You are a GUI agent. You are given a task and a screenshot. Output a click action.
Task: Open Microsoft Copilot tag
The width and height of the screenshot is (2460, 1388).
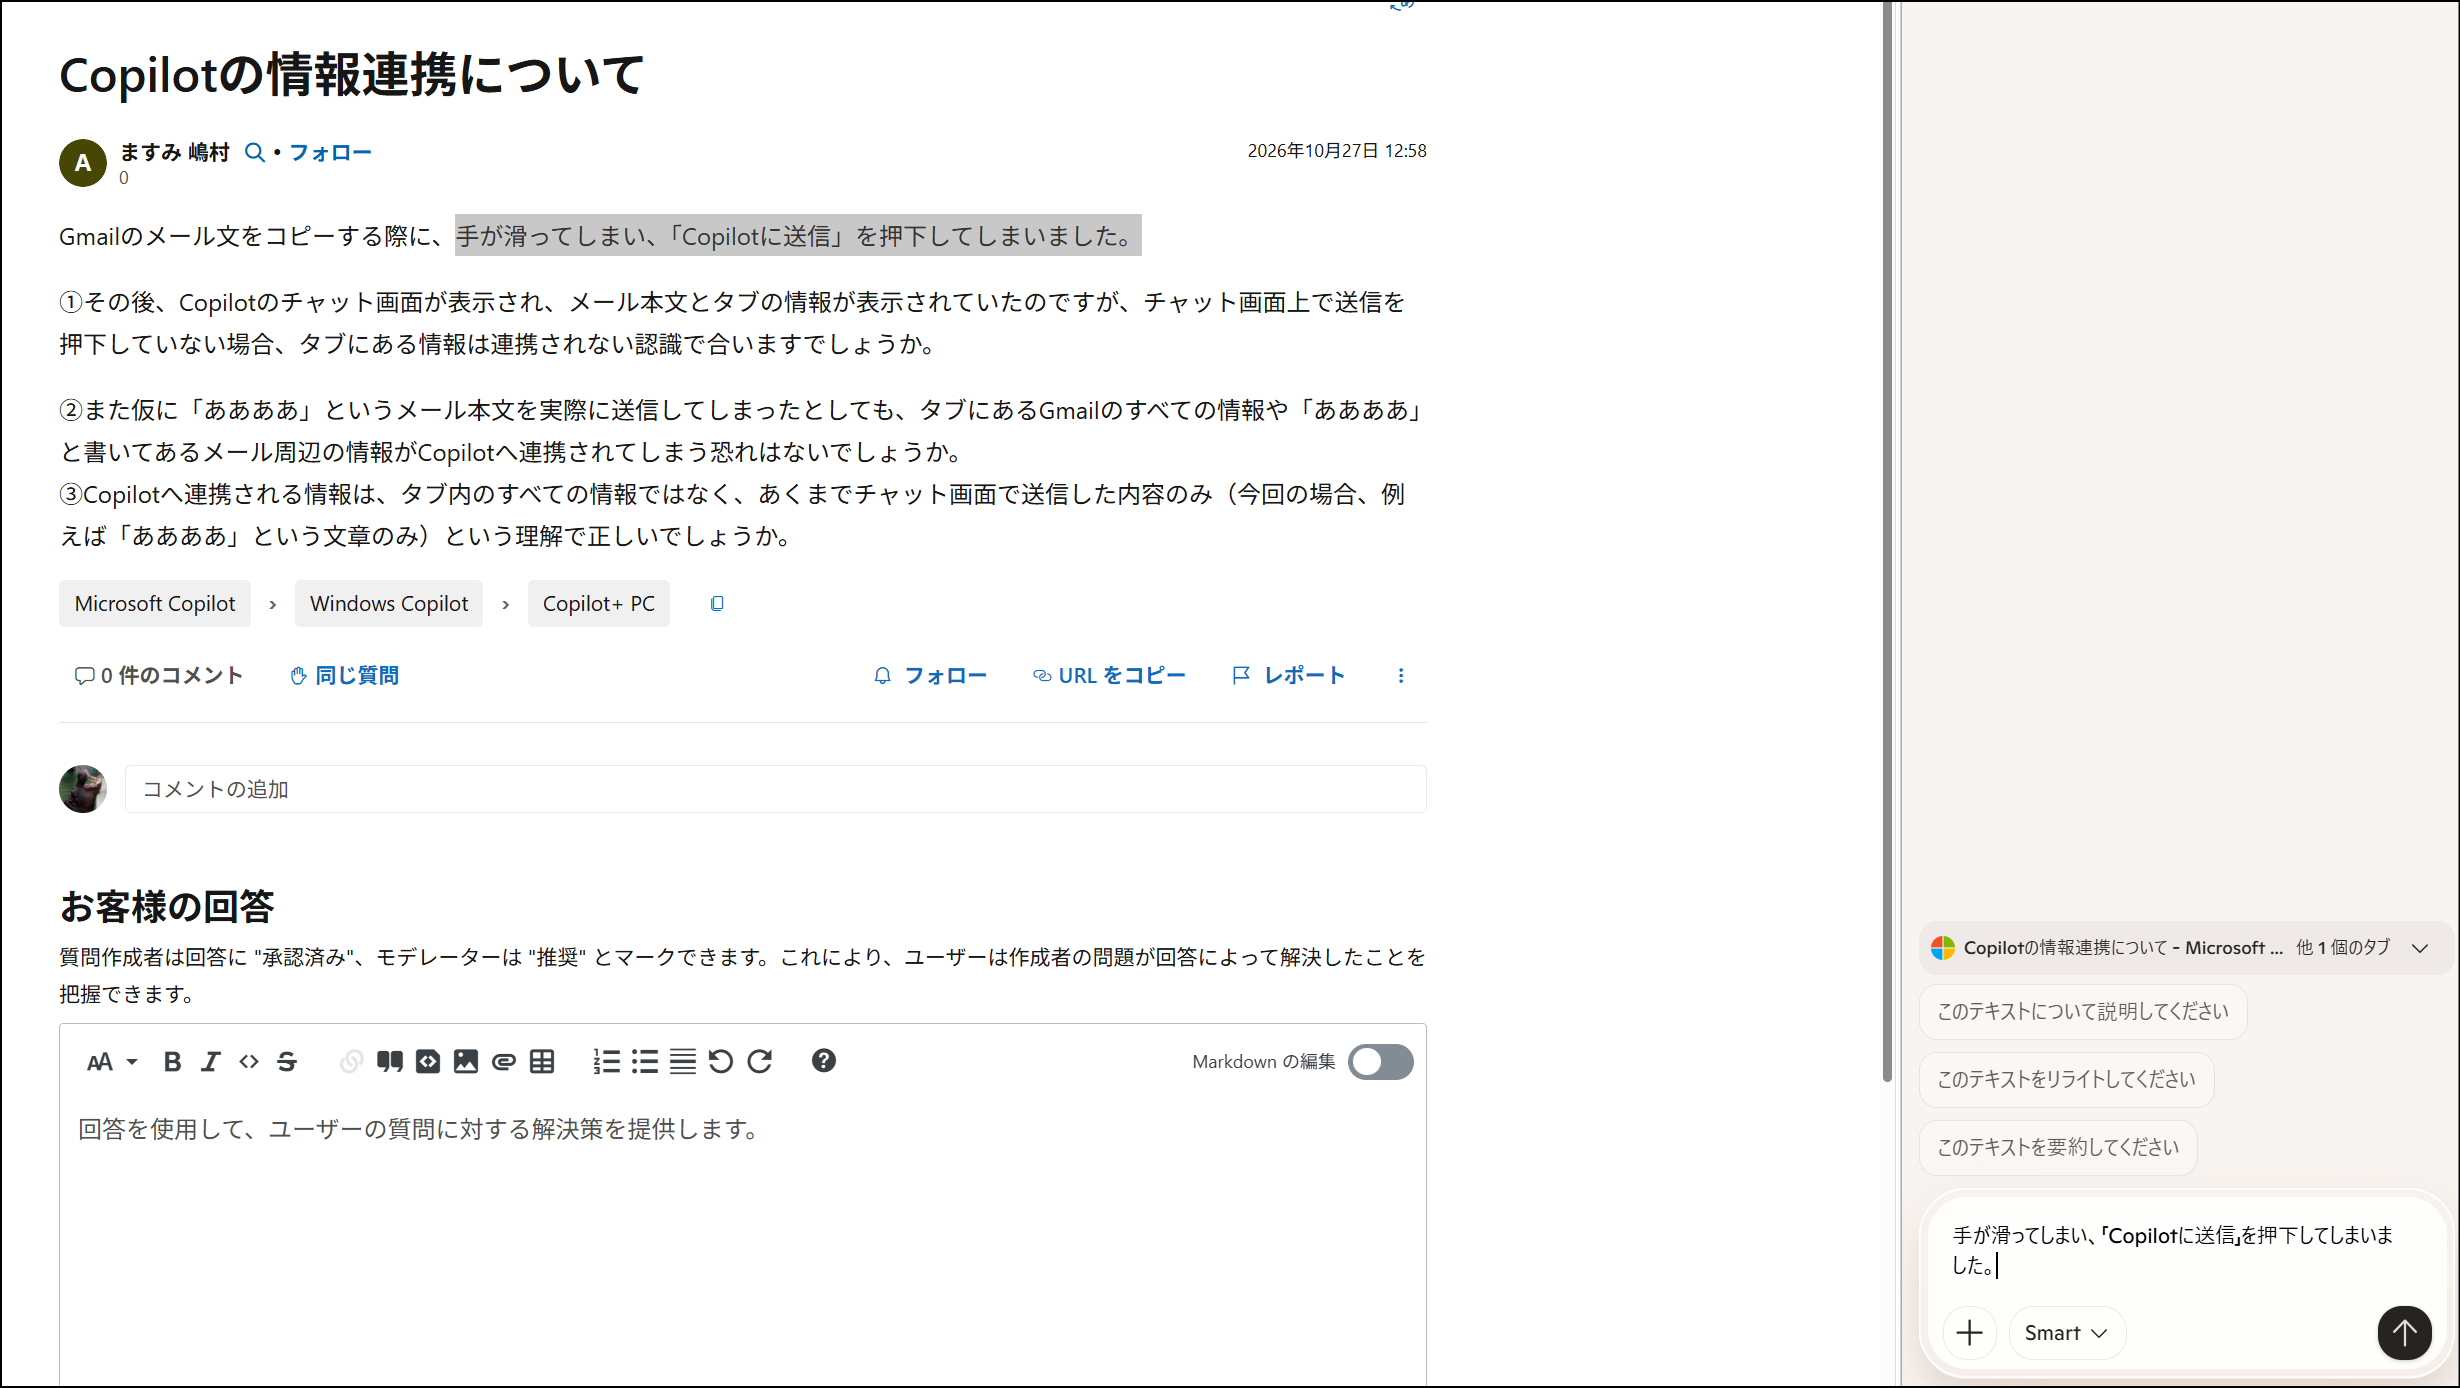coord(155,604)
